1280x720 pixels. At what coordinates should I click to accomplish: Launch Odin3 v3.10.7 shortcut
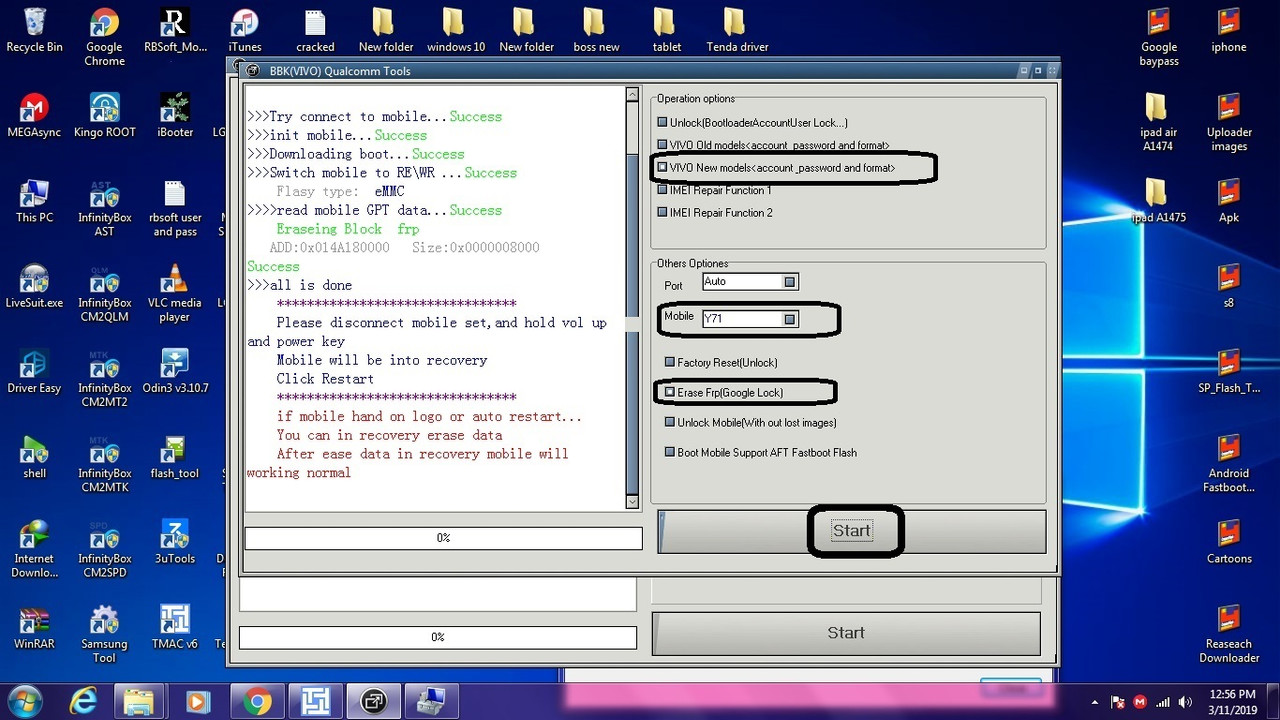[x=175, y=371]
